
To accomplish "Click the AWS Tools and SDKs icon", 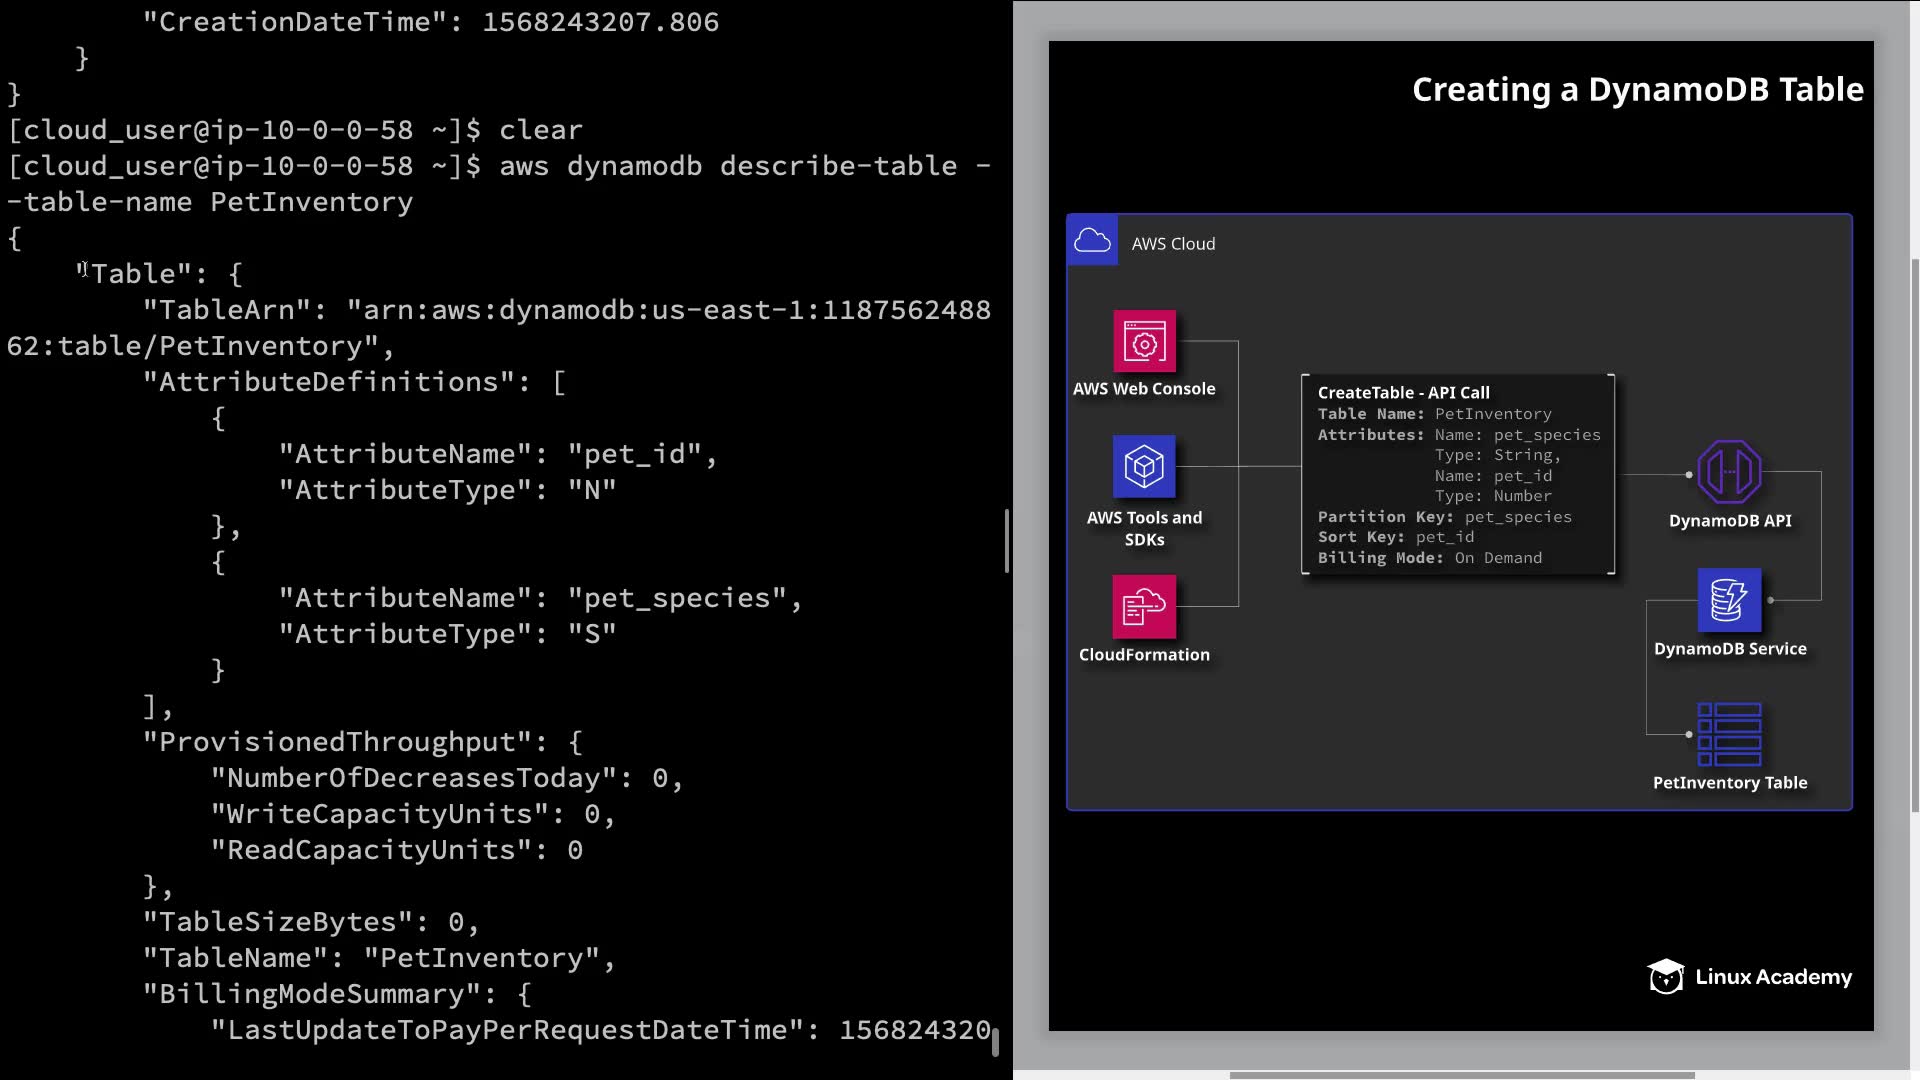I will coord(1144,467).
